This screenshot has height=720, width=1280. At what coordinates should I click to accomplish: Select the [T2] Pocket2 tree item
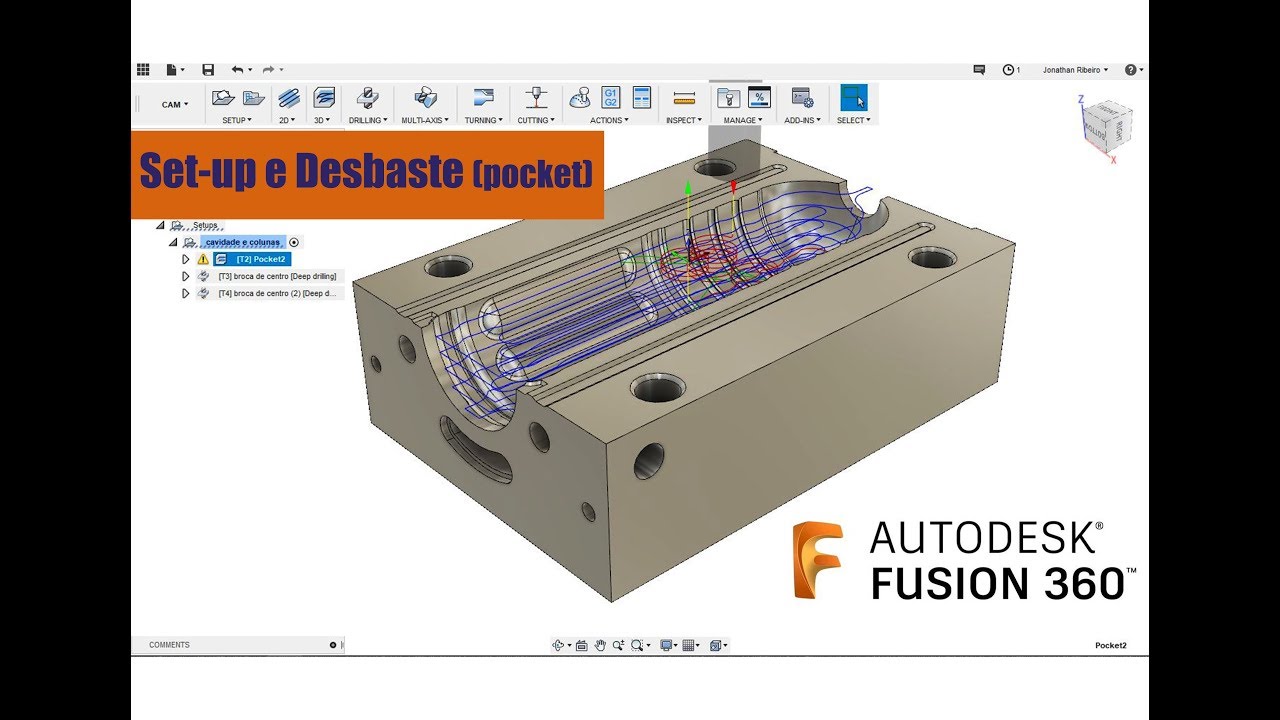[x=251, y=259]
